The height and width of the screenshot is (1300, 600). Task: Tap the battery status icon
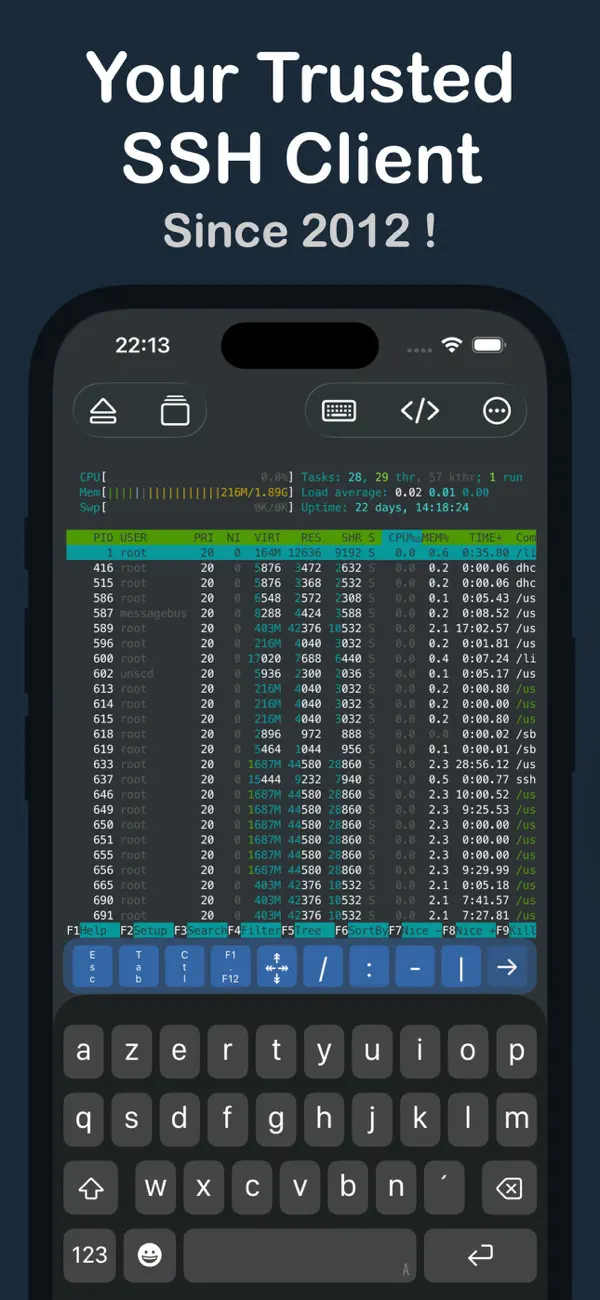[x=489, y=345]
